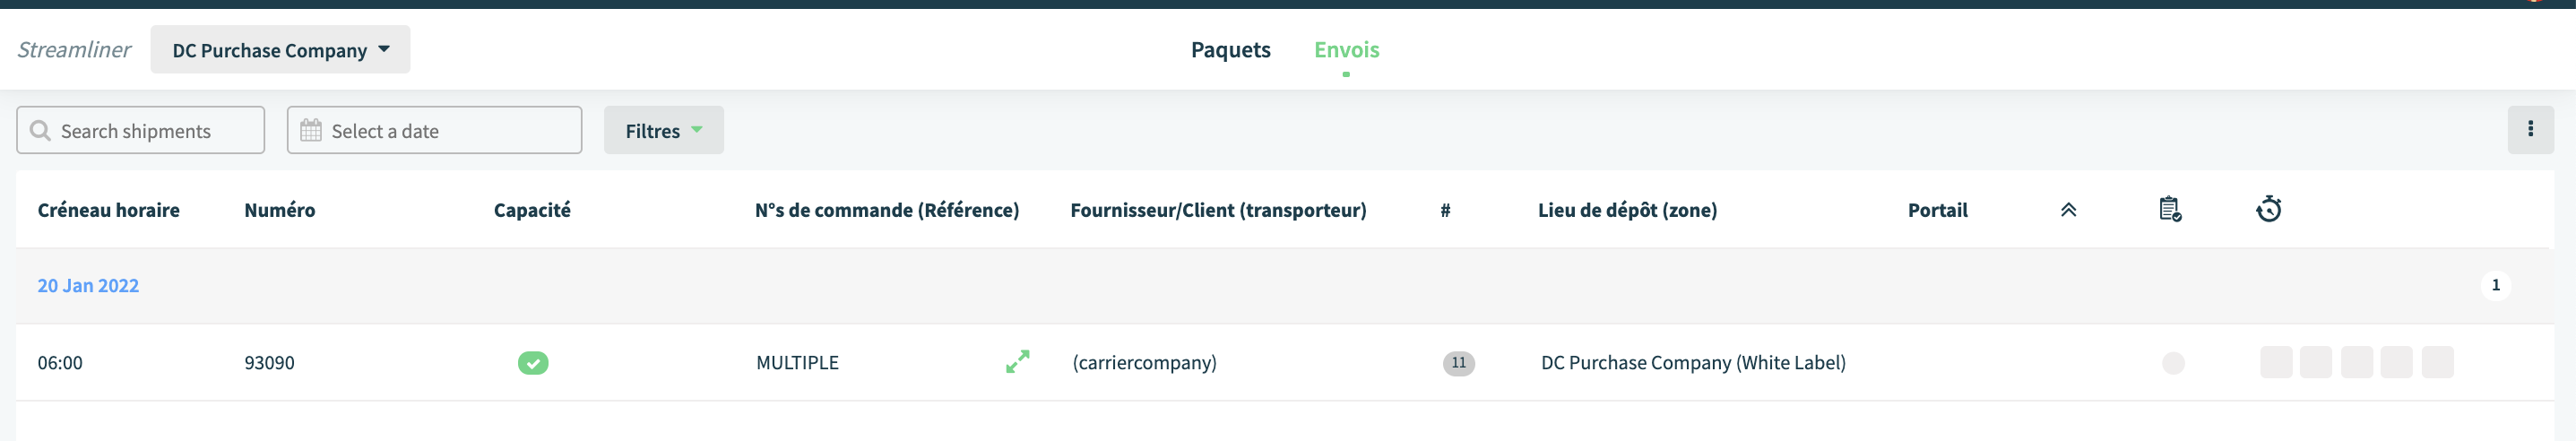The image size is (2576, 441).
Task: Click the last grey status box in the row
Action: click(x=2437, y=362)
